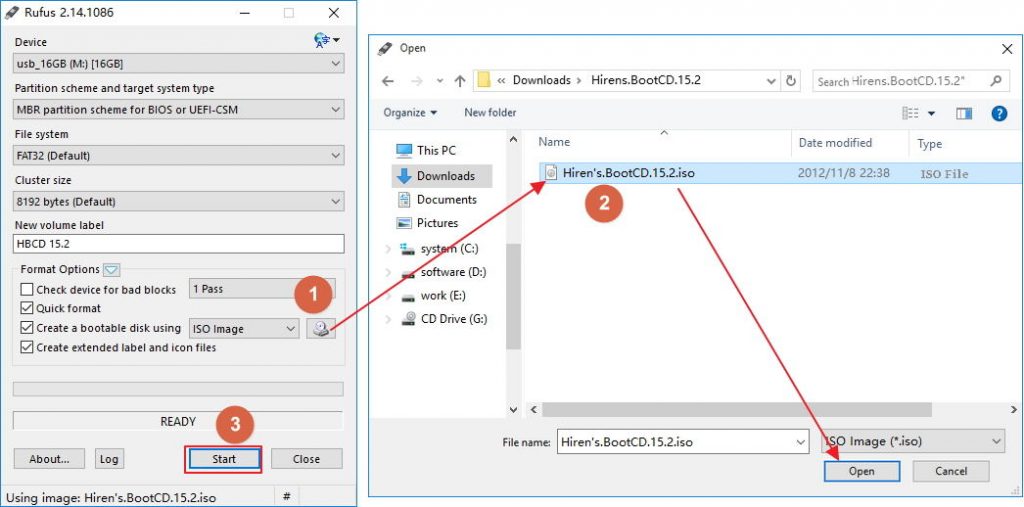The width and height of the screenshot is (1024, 507).
Task: Click Downloads in the address breadcrumb
Action: pyautogui.click(x=541, y=80)
